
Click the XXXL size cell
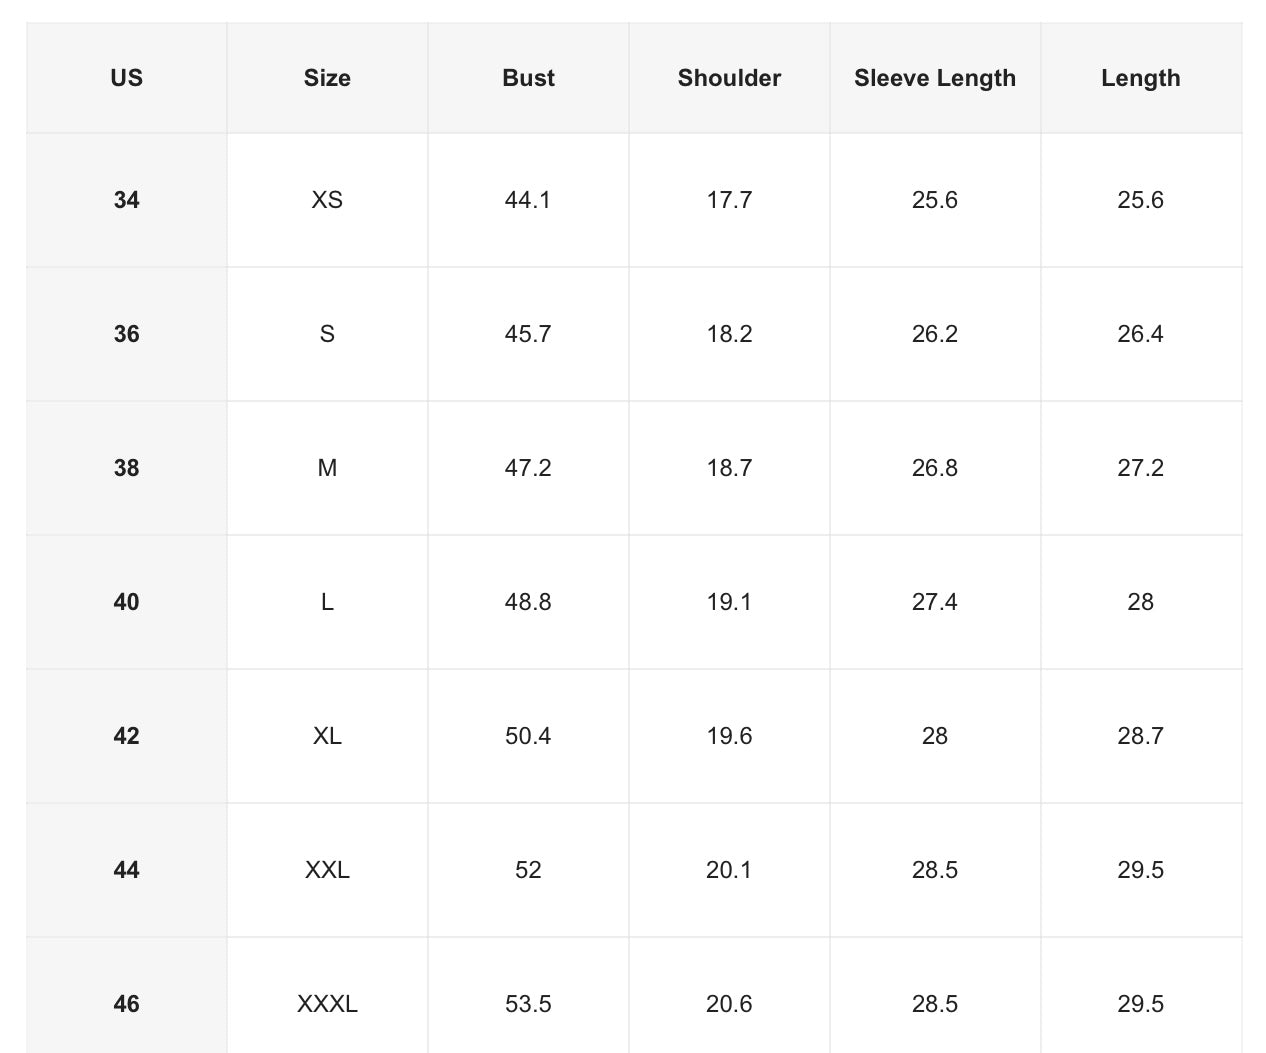pyautogui.click(x=327, y=1004)
